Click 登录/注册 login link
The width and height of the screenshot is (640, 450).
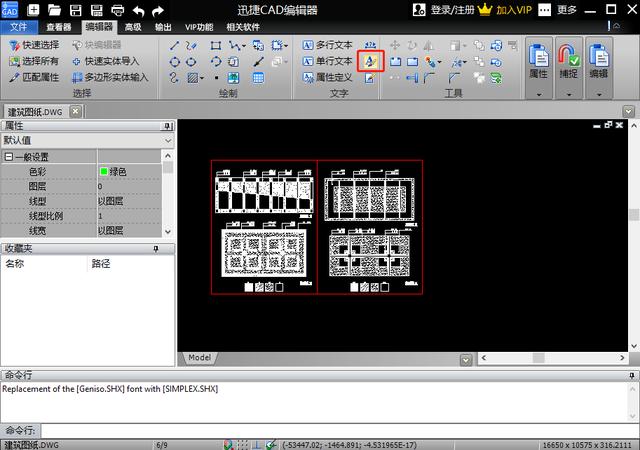(x=443, y=10)
